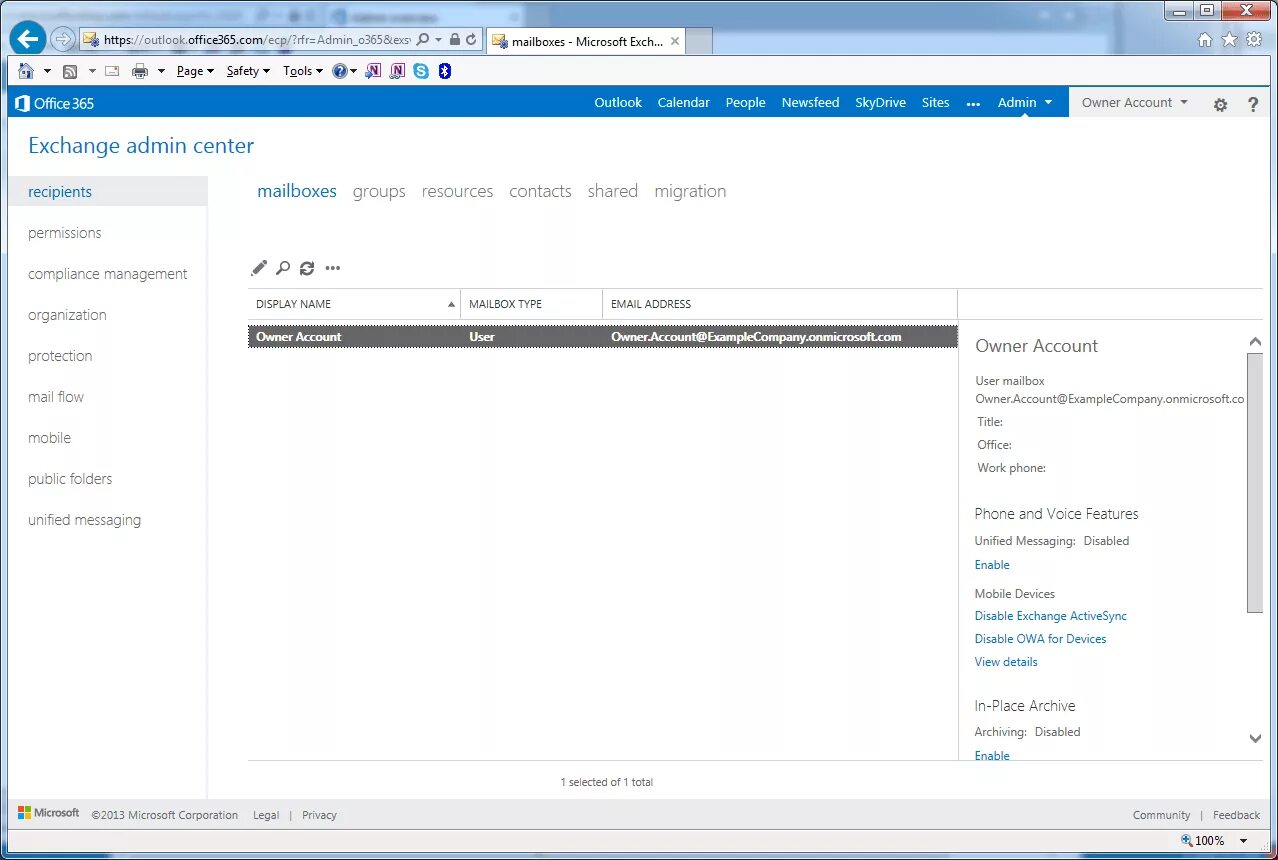Click the Read mail icon in command bar
The width and height of the screenshot is (1278, 860).
(112, 71)
